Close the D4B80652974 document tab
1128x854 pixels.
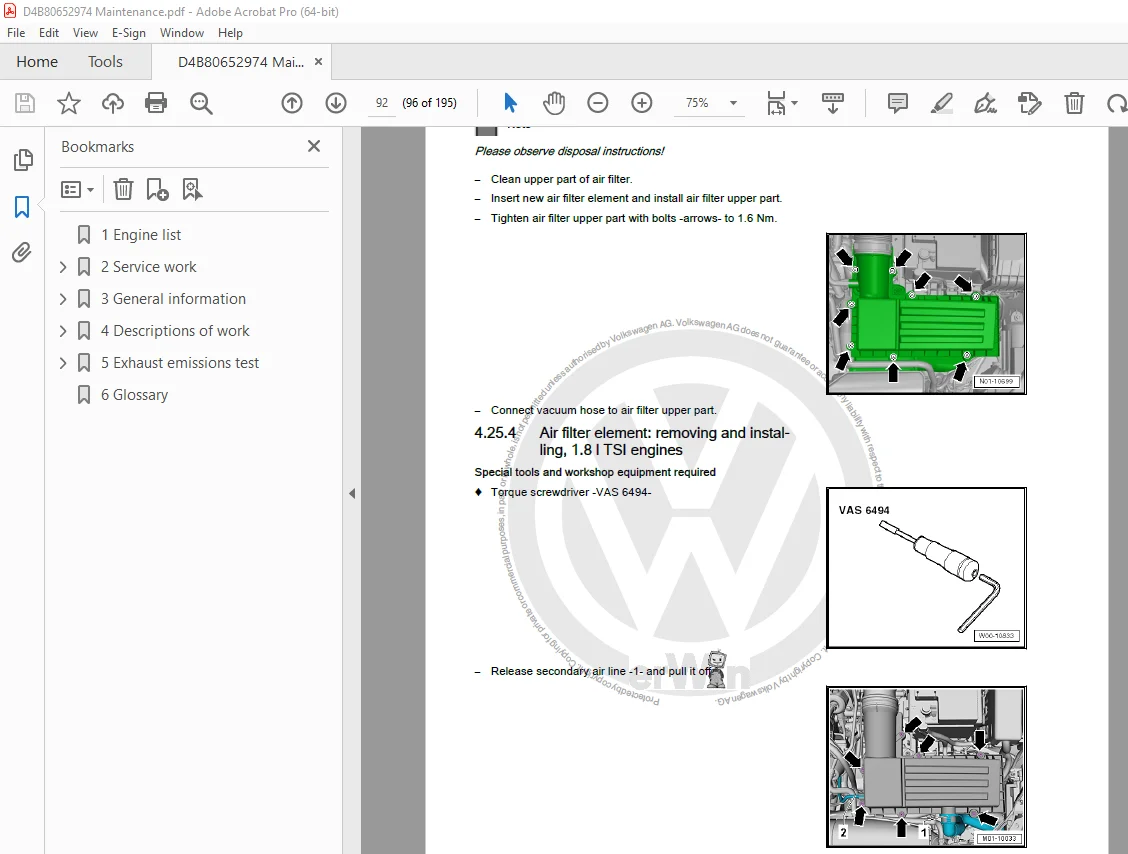(x=318, y=62)
